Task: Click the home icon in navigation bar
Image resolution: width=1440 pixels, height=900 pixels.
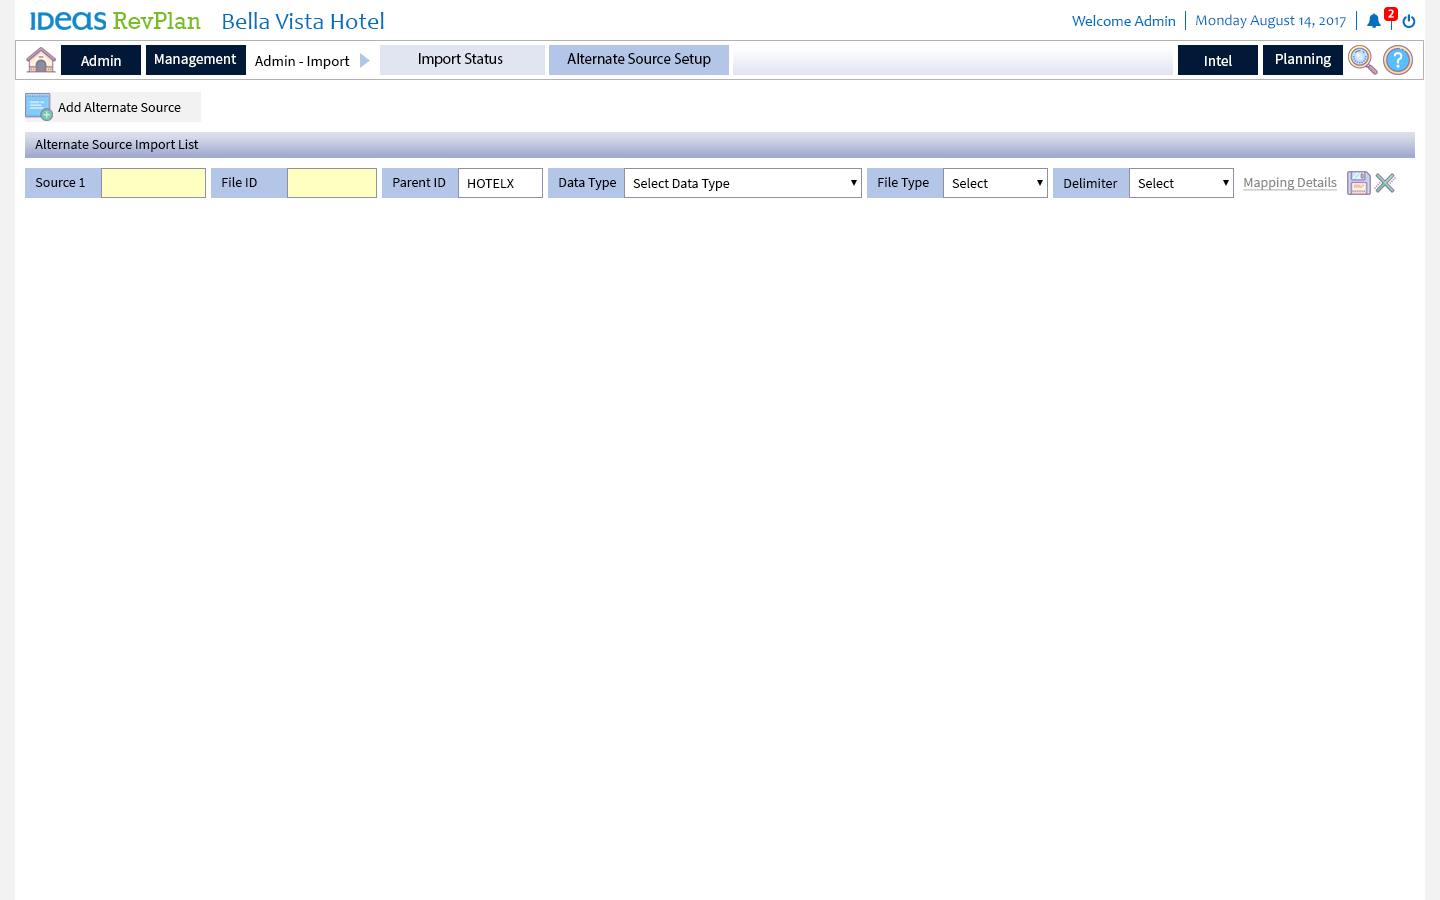Action: tap(41, 60)
